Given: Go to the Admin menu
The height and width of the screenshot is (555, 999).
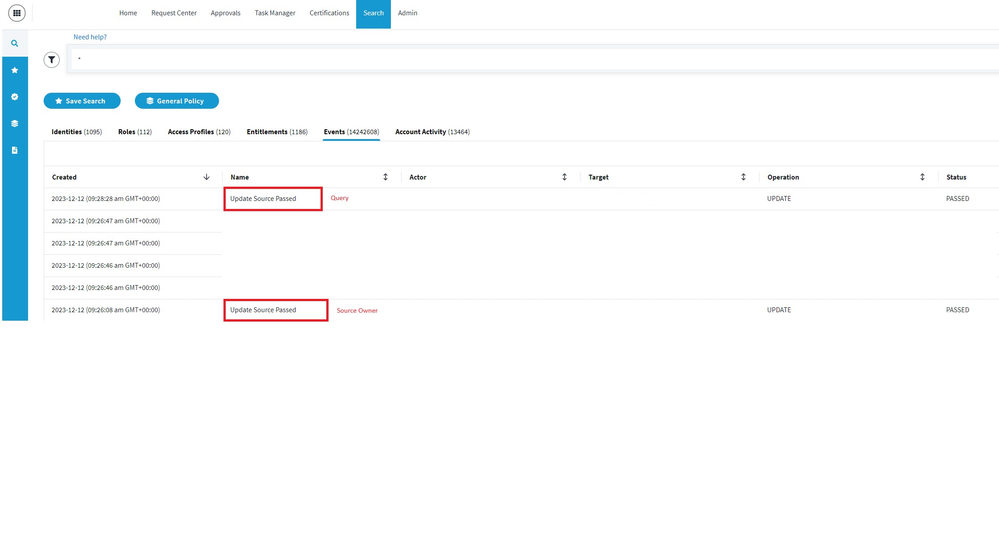Looking at the screenshot, I should point(407,13).
